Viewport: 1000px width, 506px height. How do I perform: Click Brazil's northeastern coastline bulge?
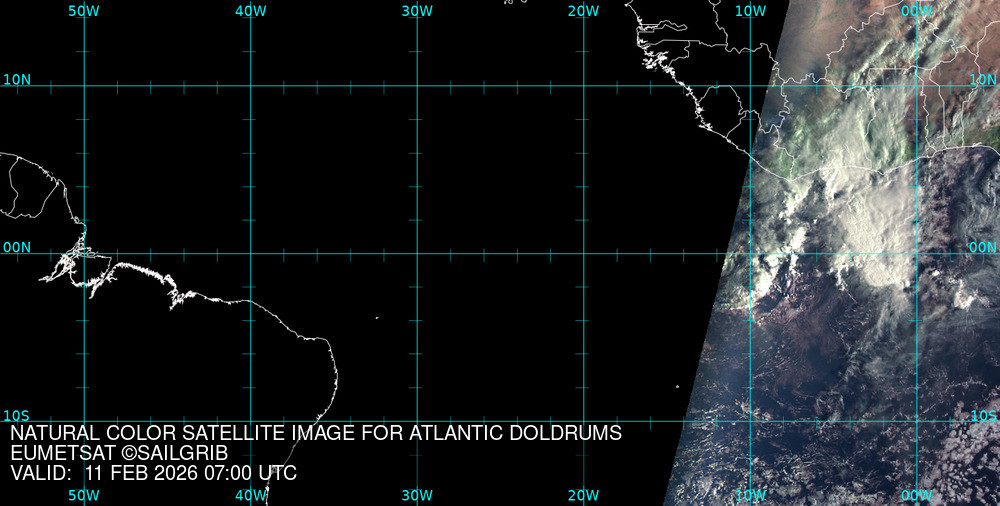(x=332, y=370)
